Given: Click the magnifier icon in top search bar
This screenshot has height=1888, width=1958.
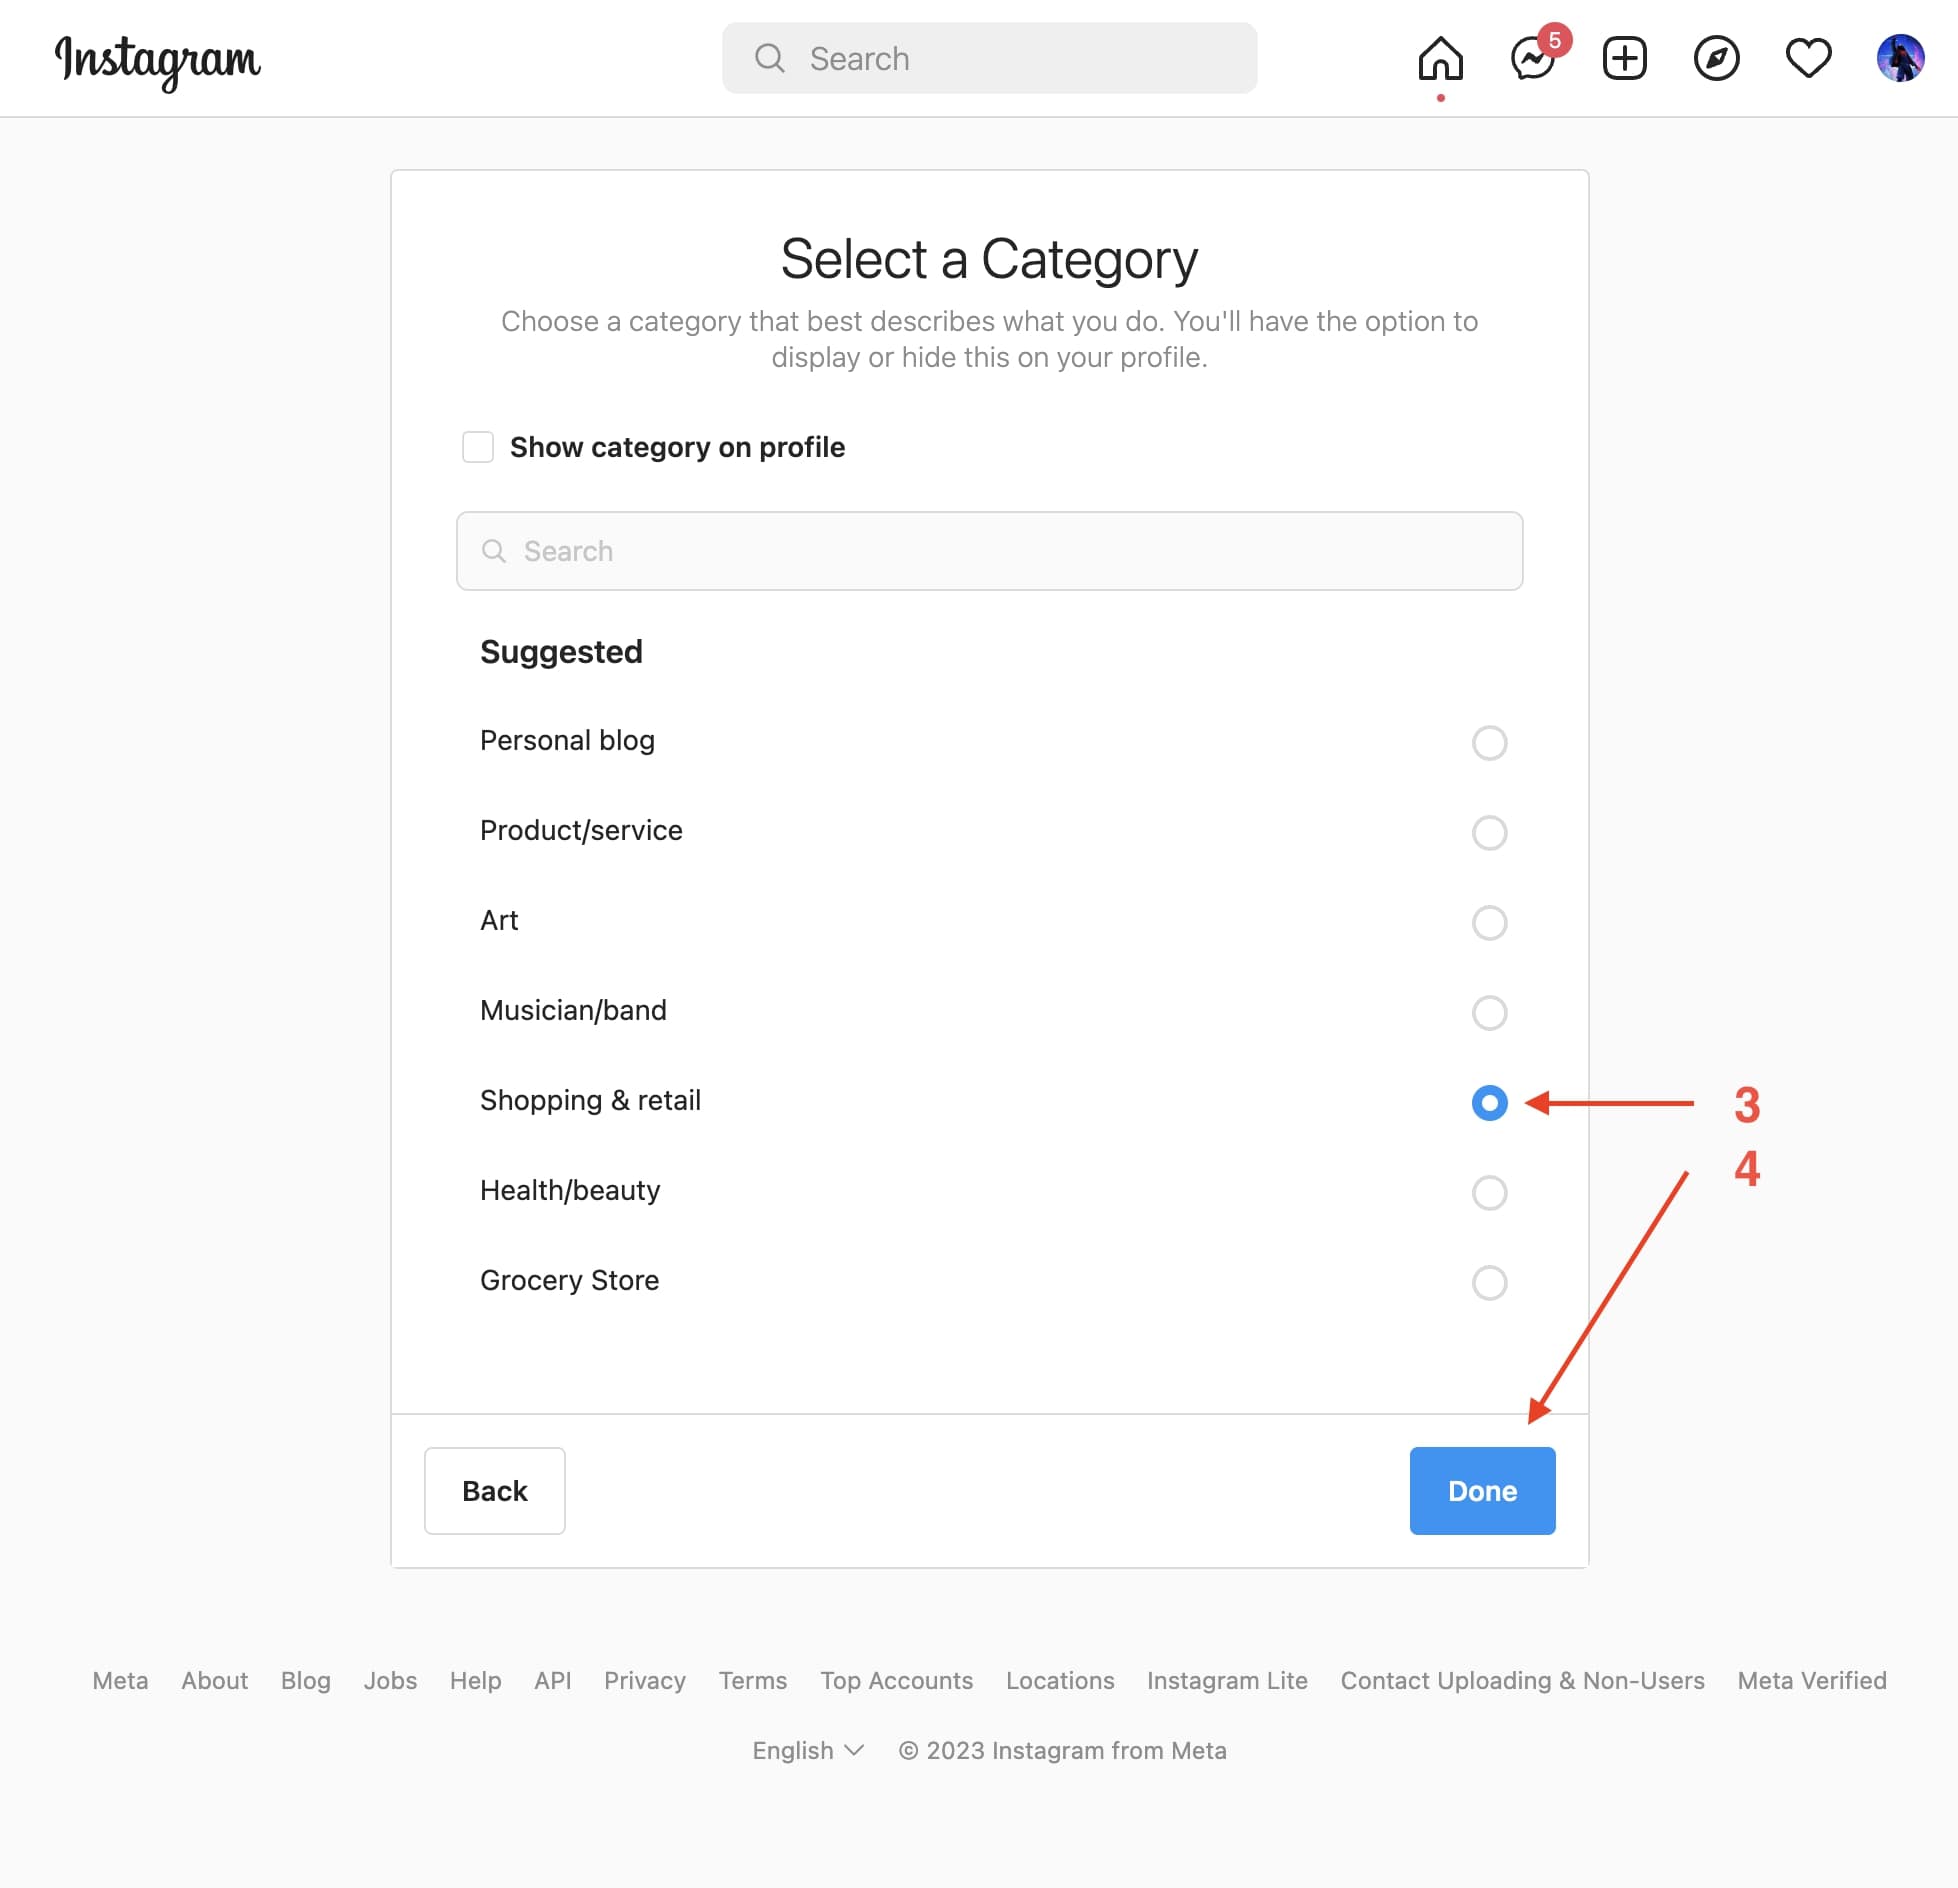Looking at the screenshot, I should click(x=769, y=58).
